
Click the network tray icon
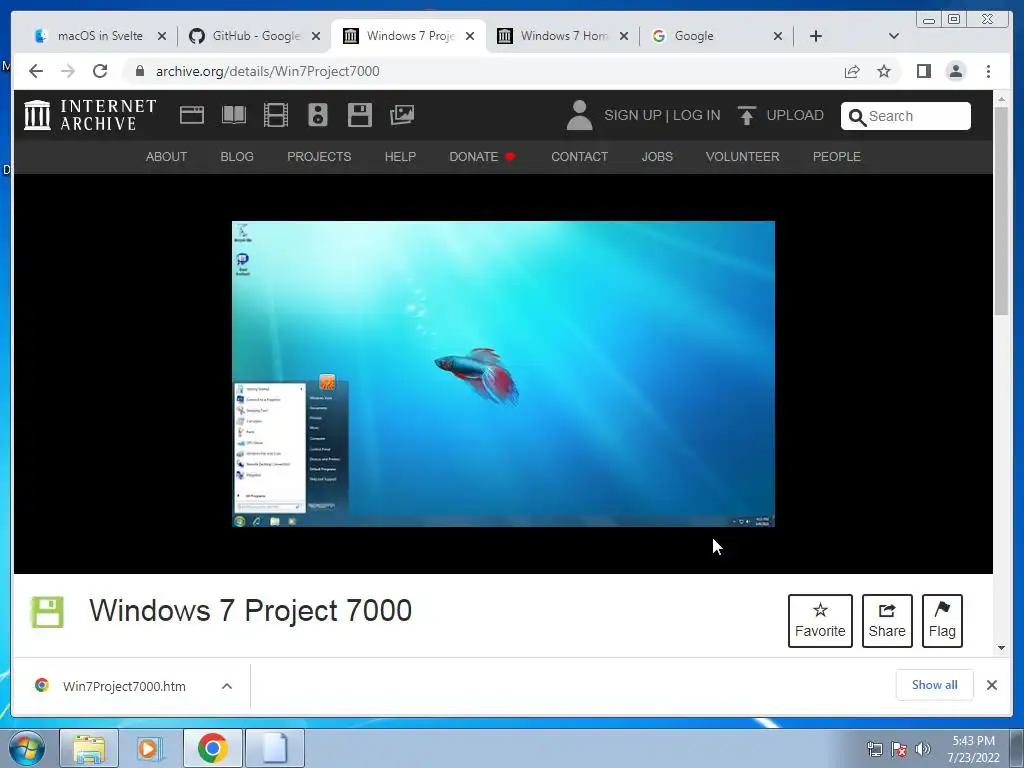click(x=874, y=749)
